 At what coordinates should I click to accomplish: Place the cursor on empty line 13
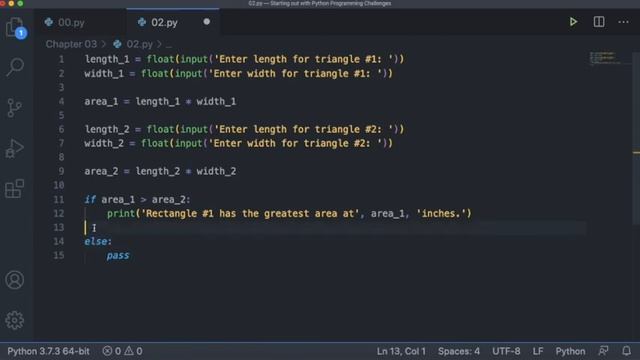[335, 227]
